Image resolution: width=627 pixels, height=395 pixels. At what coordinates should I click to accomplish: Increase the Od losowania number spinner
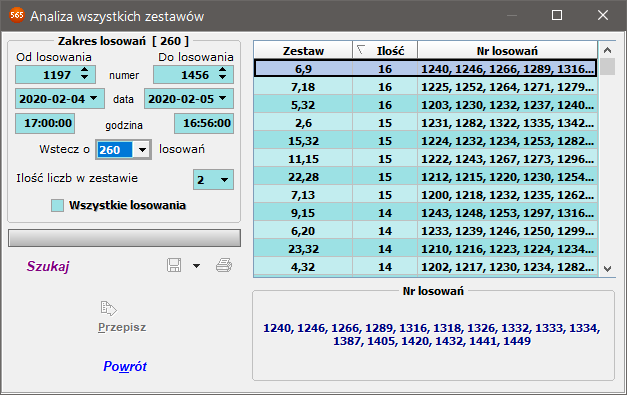point(84,70)
